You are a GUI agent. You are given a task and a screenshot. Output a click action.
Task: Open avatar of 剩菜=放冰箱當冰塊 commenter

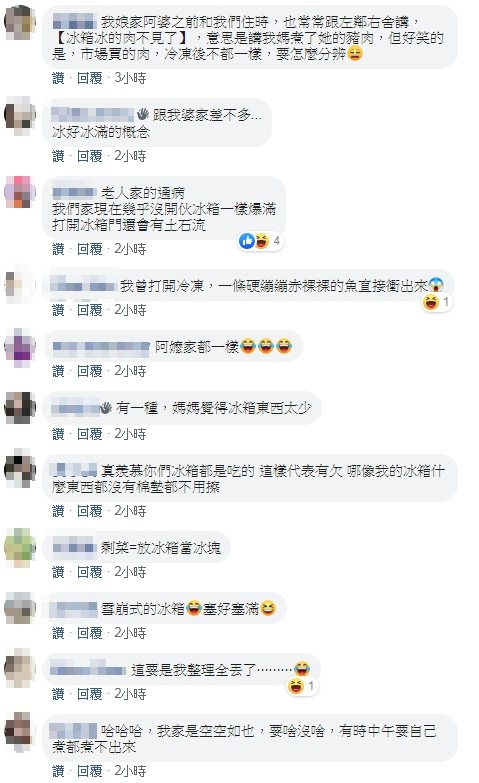(20, 547)
